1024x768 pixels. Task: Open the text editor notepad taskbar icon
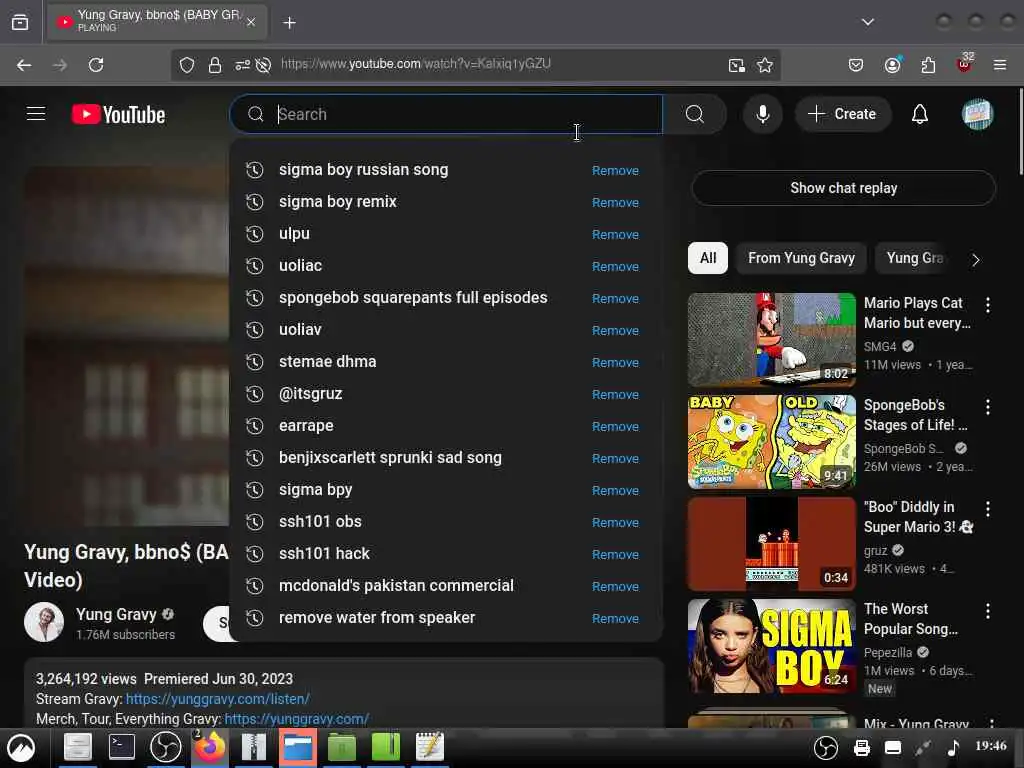(x=430, y=747)
